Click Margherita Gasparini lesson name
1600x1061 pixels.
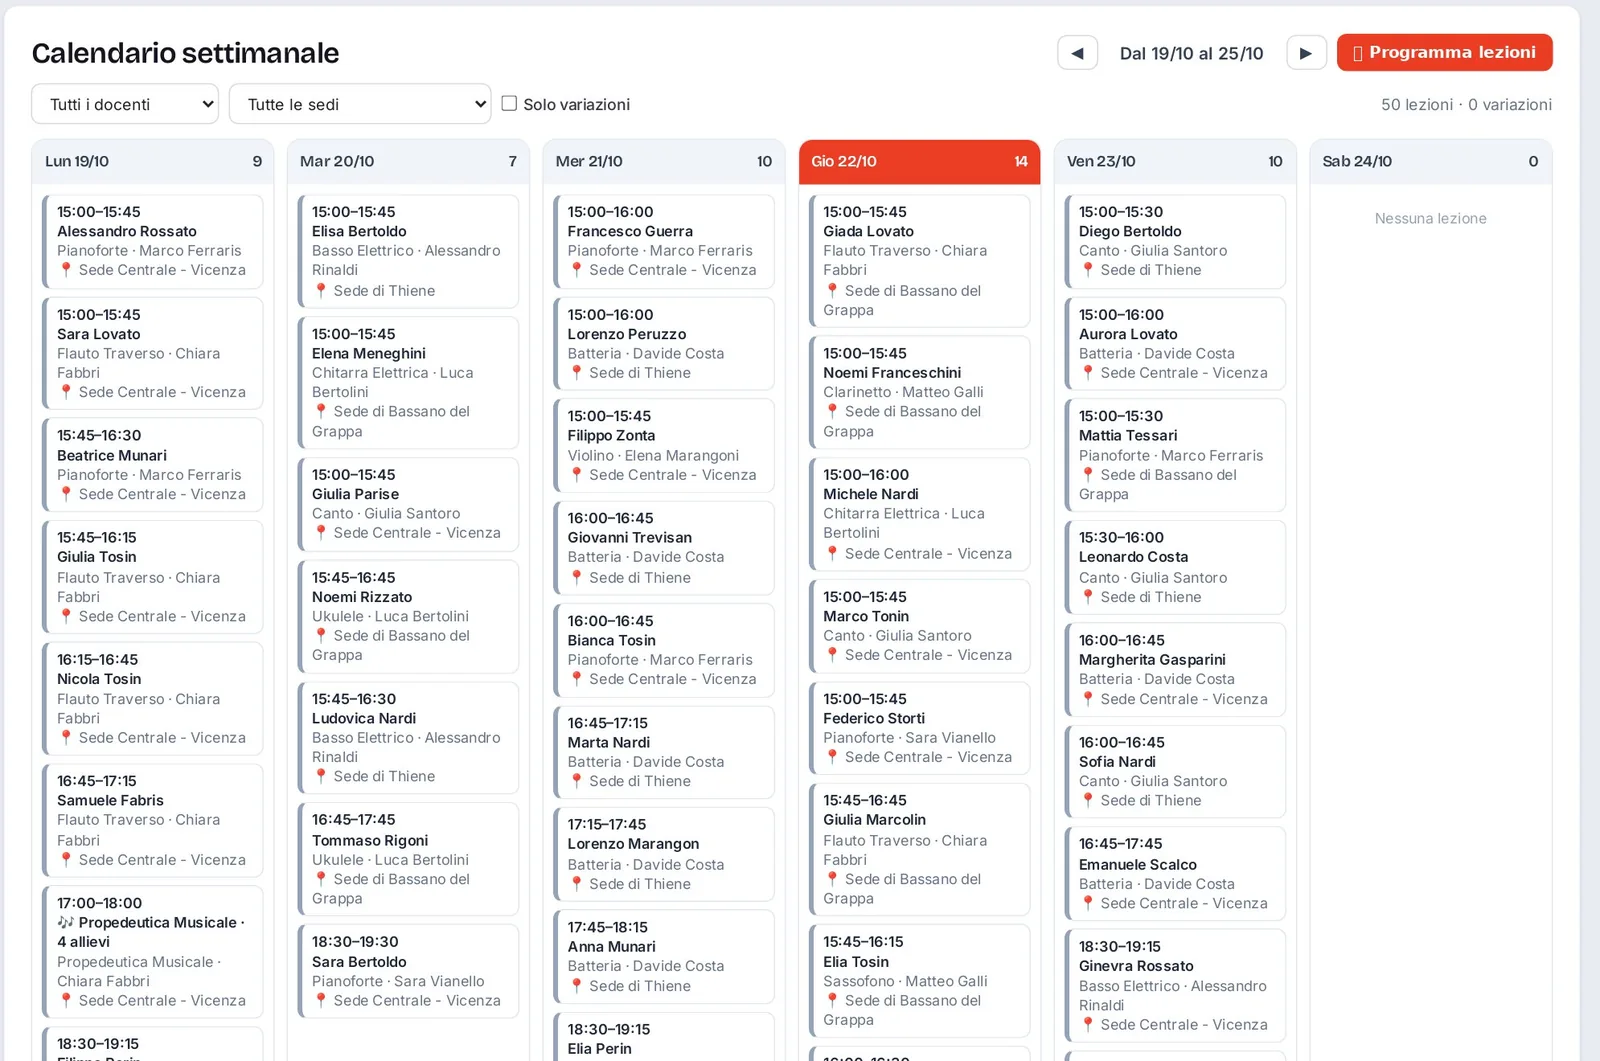pyautogui.click(x=1152, y=660)
